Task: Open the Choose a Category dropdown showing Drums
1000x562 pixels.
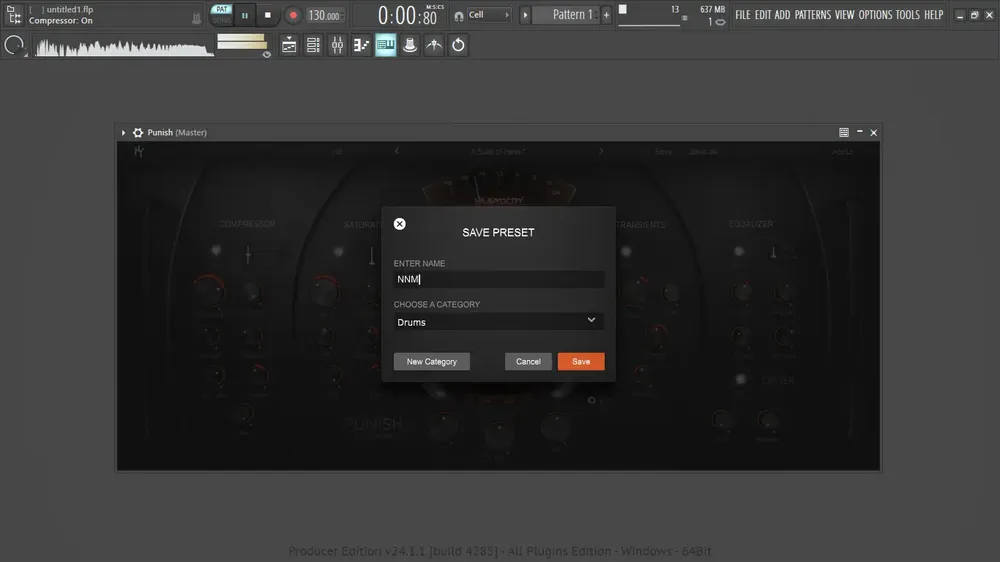Action: click(x=498, y=322)
